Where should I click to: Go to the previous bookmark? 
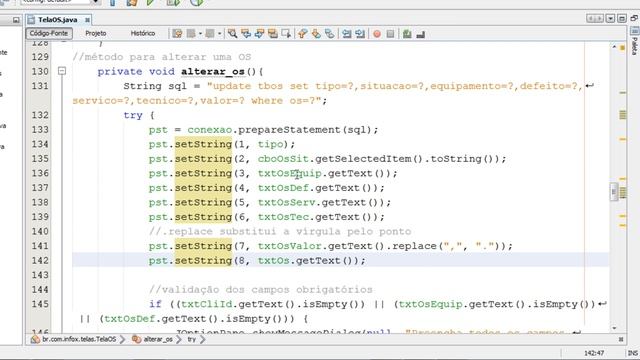[x=302, y=33]
